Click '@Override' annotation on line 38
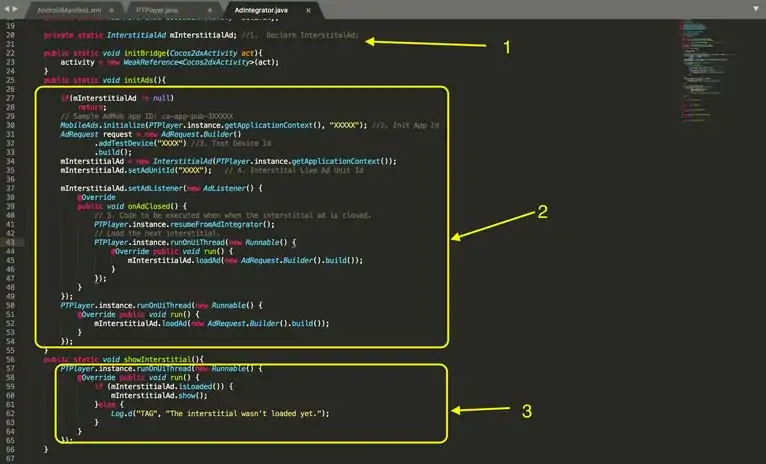The width and height of the screenshot is (766, 464). tap(96, 198)
